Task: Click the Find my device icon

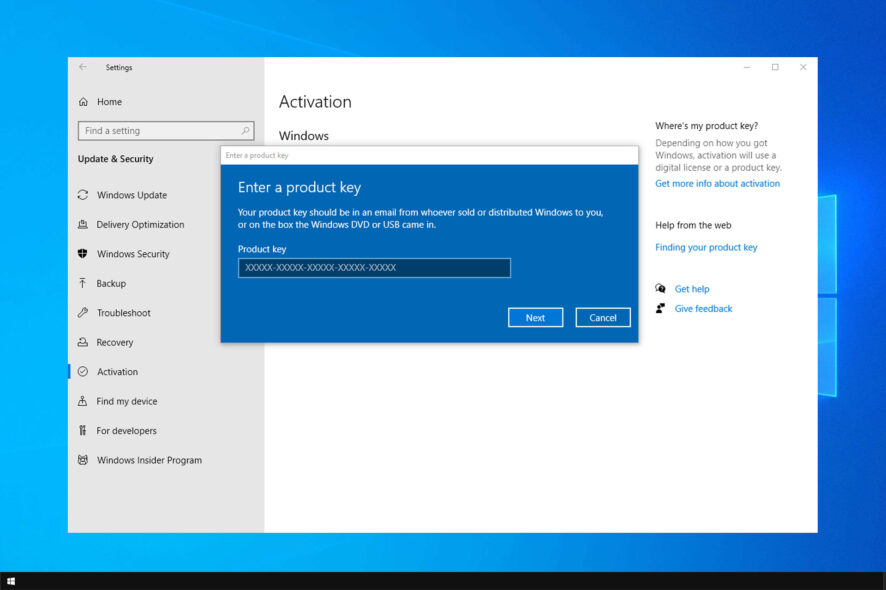Action: [83, 401]
